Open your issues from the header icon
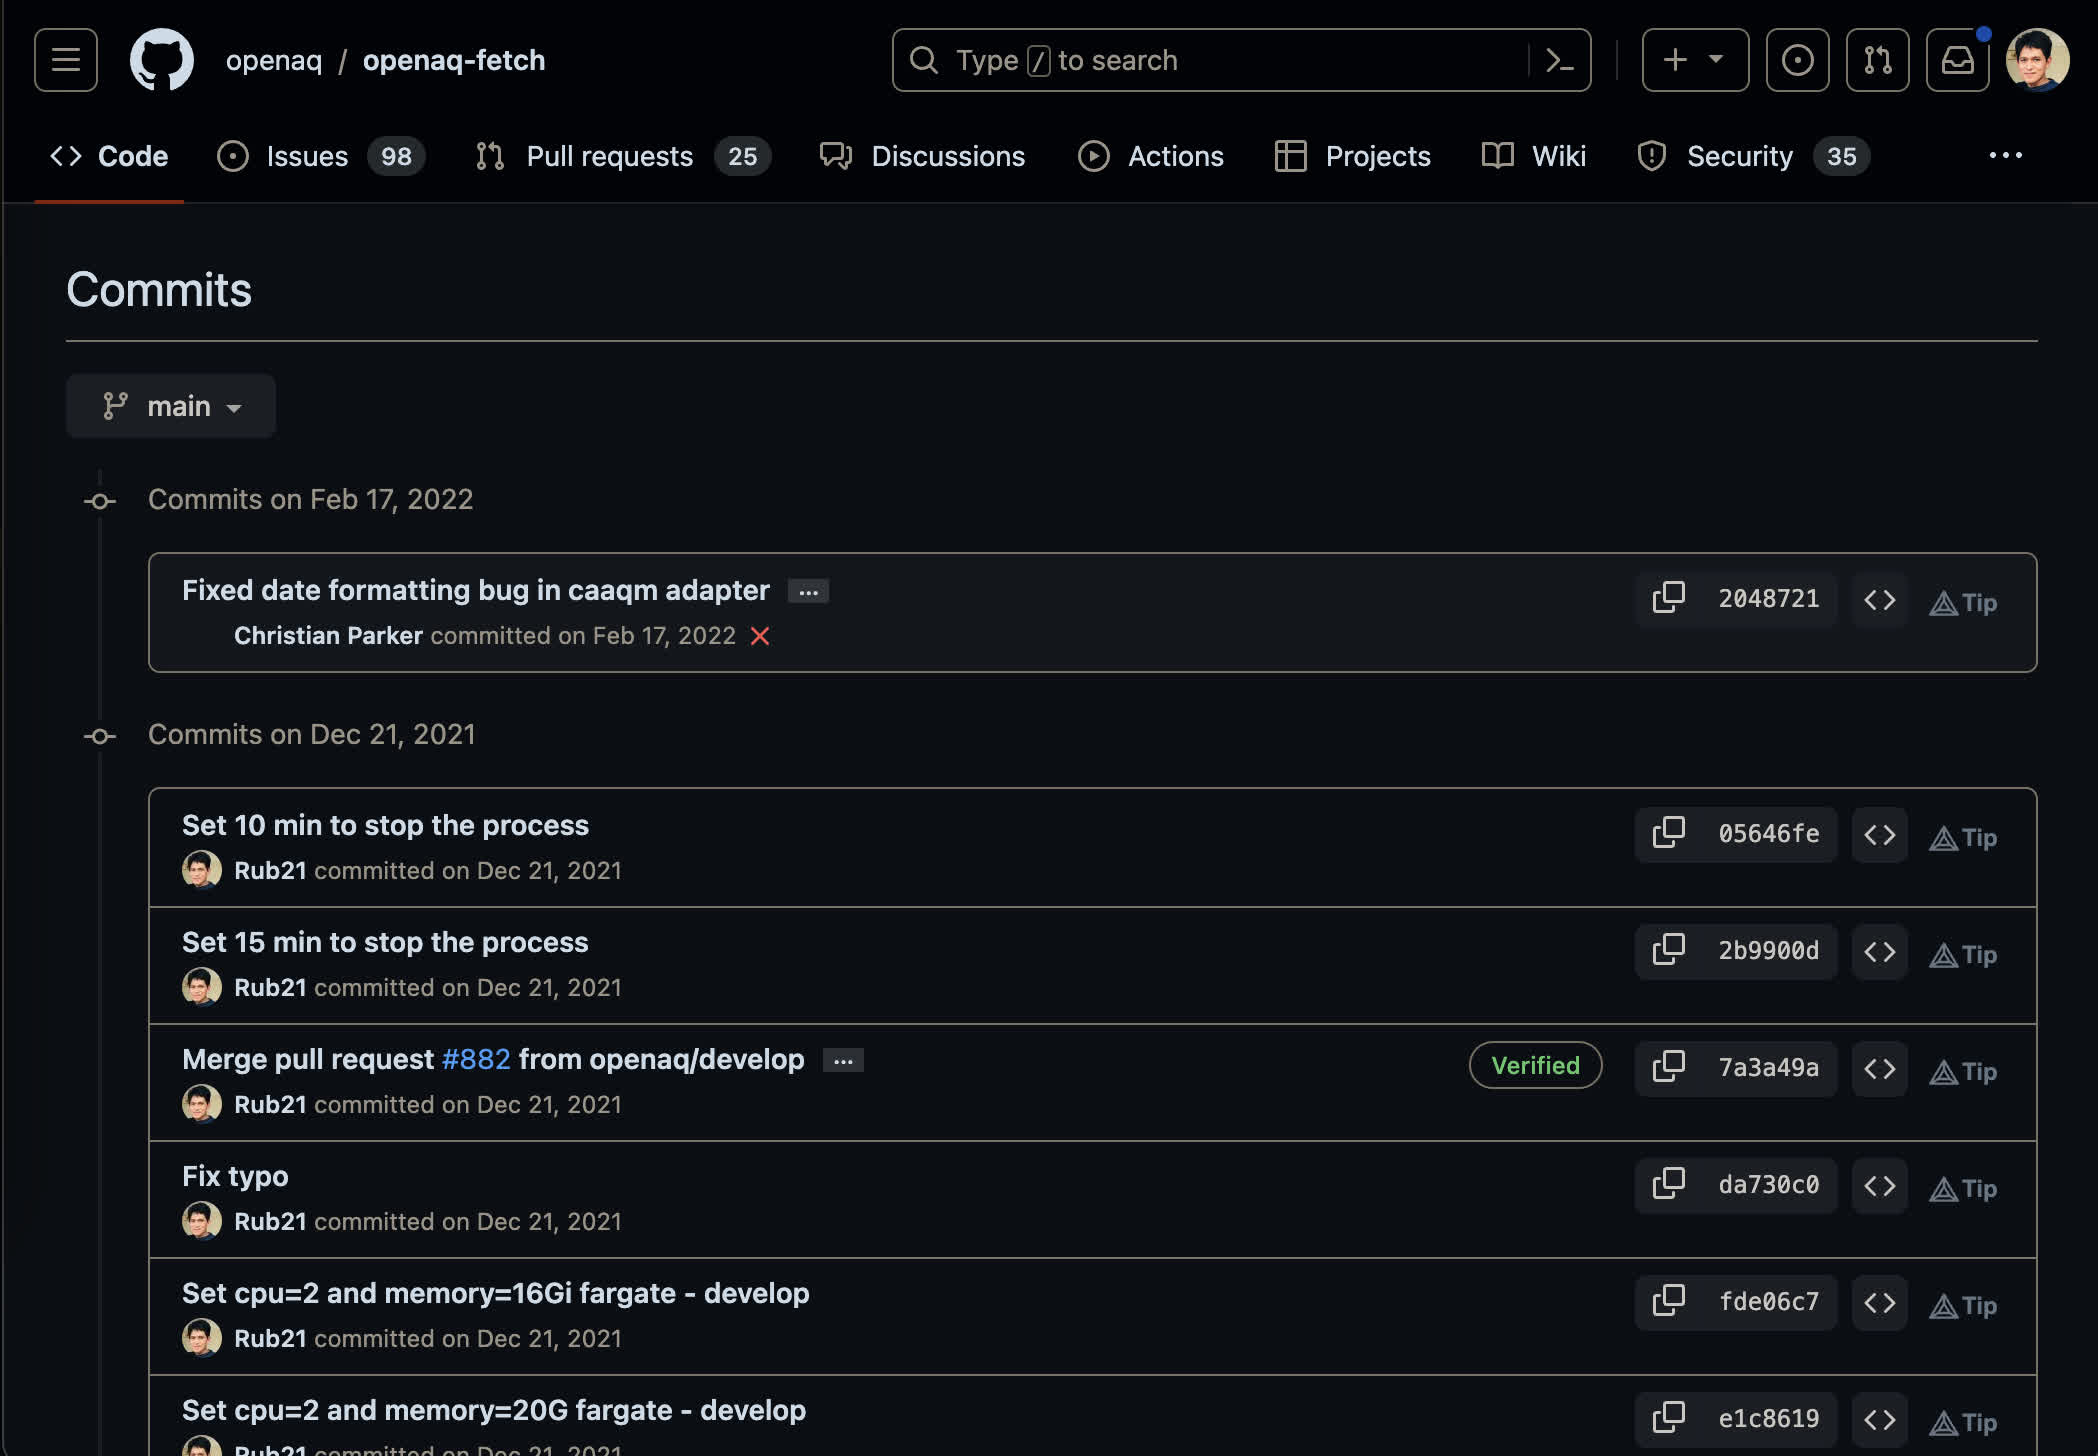The image size is (2098, 1456). coord(1797,60)
